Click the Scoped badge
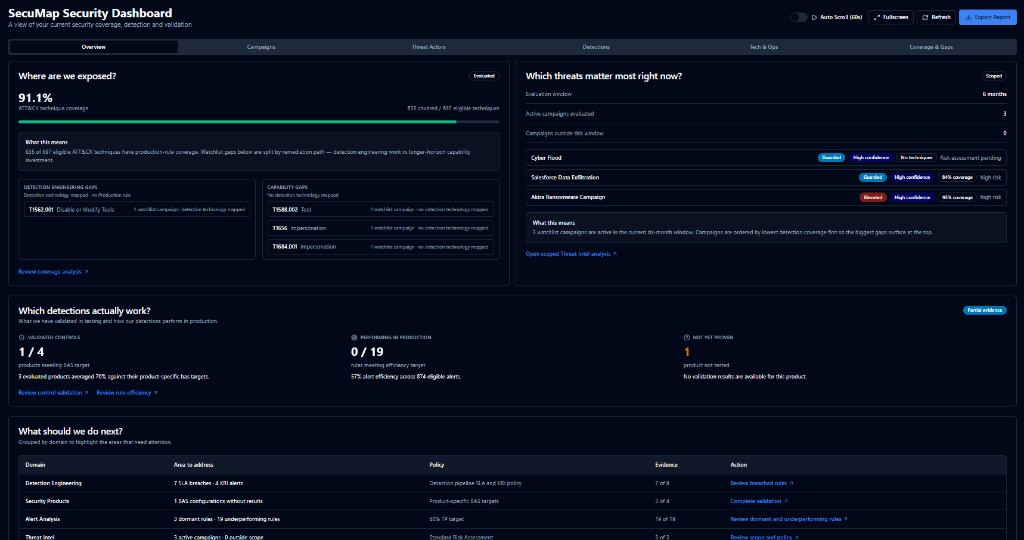The image size is (1024, 540). coord(993,76)
